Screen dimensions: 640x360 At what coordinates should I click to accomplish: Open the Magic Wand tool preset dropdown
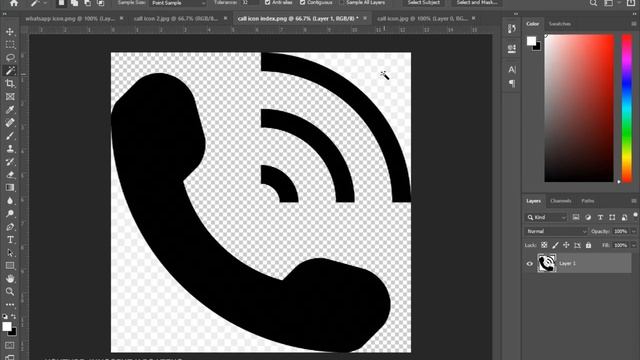(x=45, y=3)
